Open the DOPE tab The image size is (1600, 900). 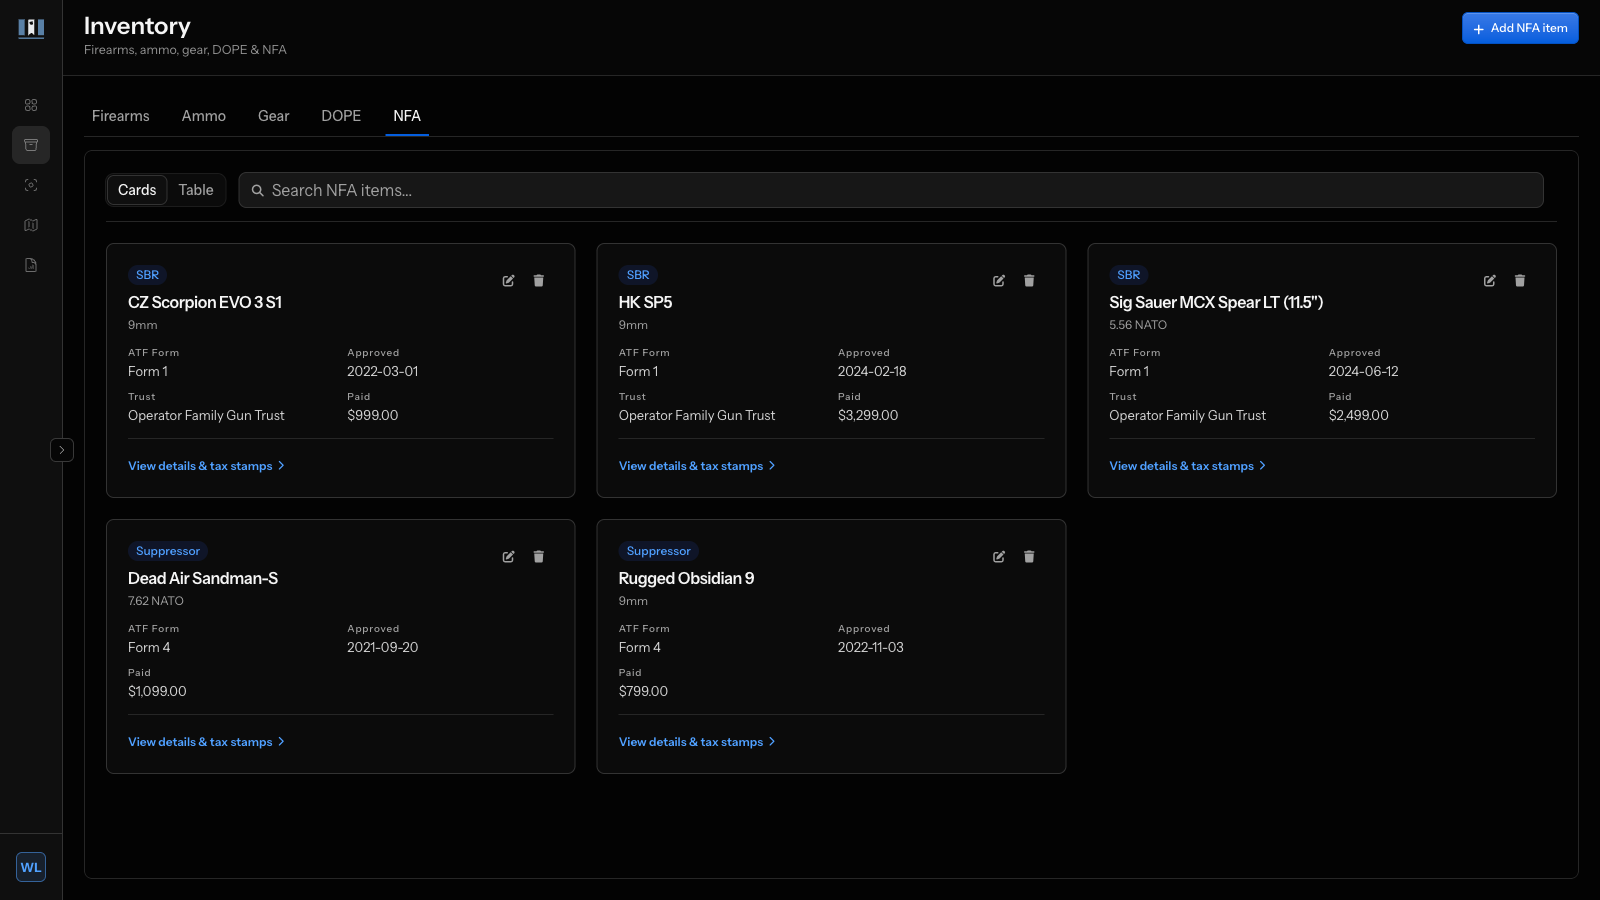tap(341, 116)
